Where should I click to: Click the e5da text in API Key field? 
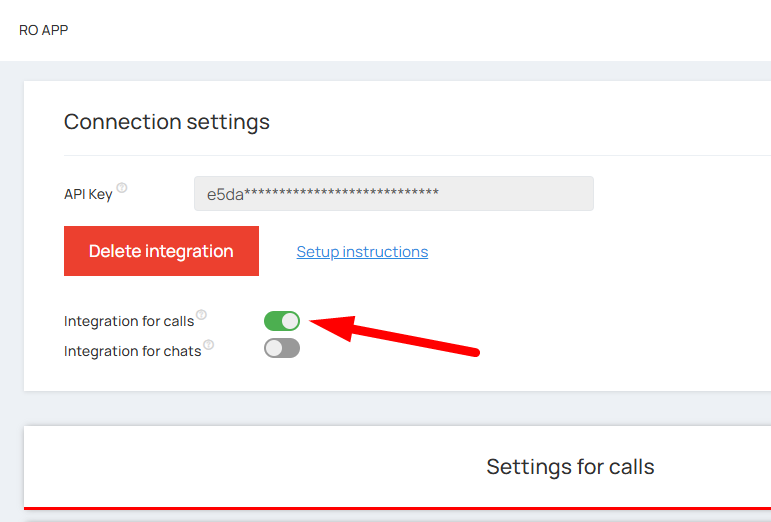pyautogui.click(x=225, y=194)
